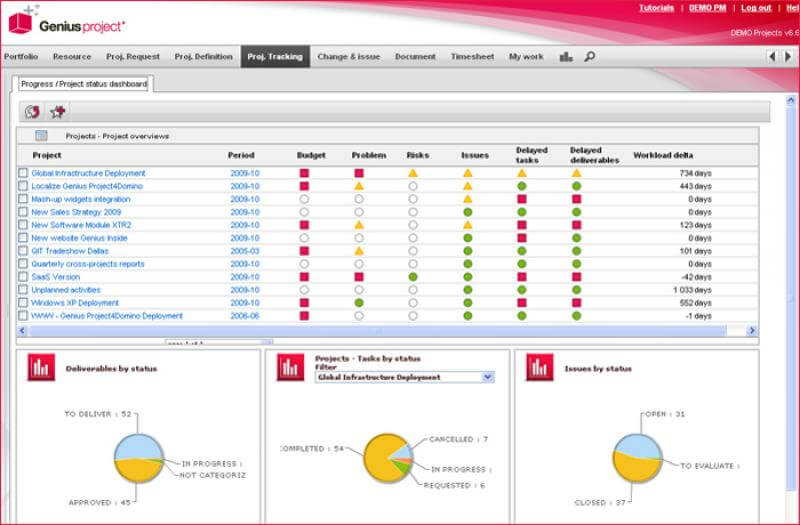Click the Log out link

click(756, 8)
